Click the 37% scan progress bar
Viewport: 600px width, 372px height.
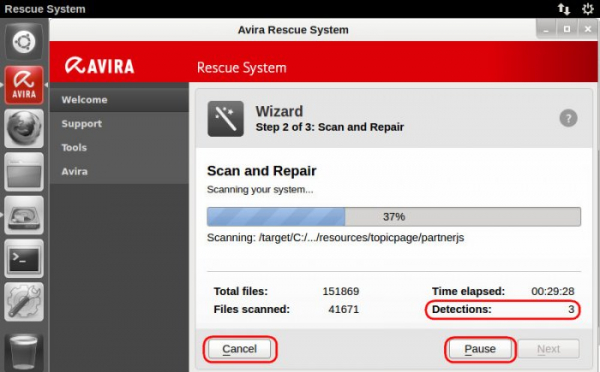(394, 217)
